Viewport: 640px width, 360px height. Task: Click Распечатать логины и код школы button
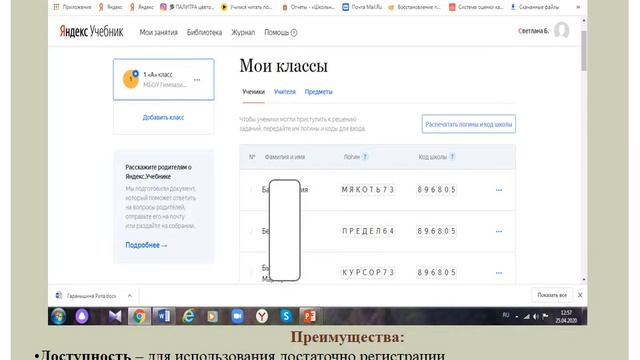pos(469,124)
